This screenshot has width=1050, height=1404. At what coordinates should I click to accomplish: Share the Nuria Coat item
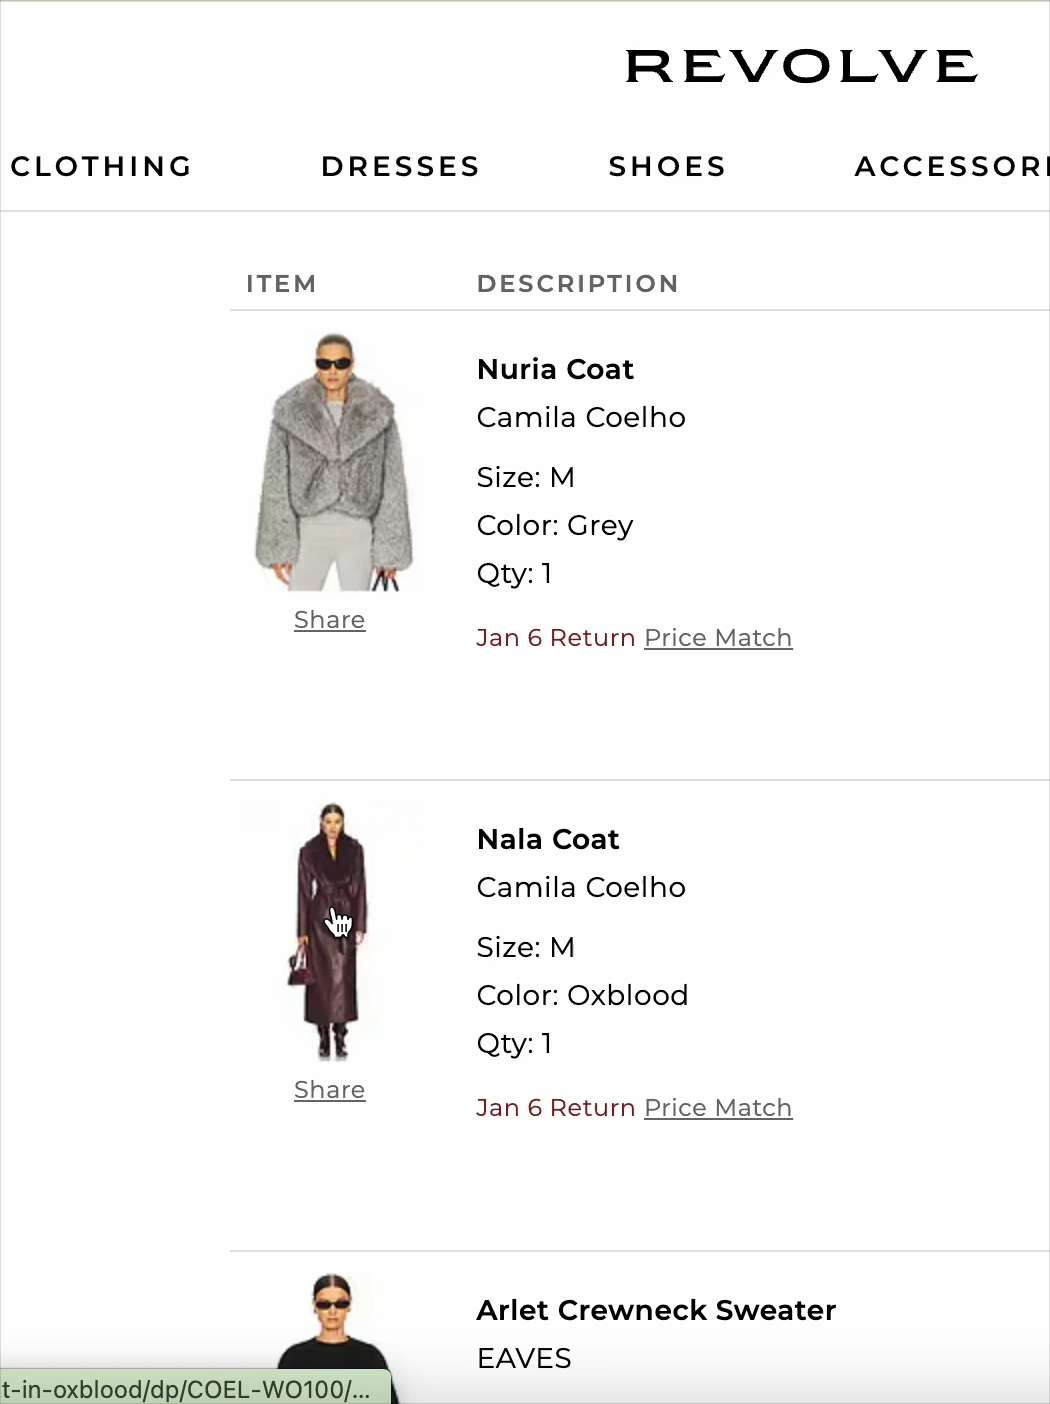tap(329, 620)
